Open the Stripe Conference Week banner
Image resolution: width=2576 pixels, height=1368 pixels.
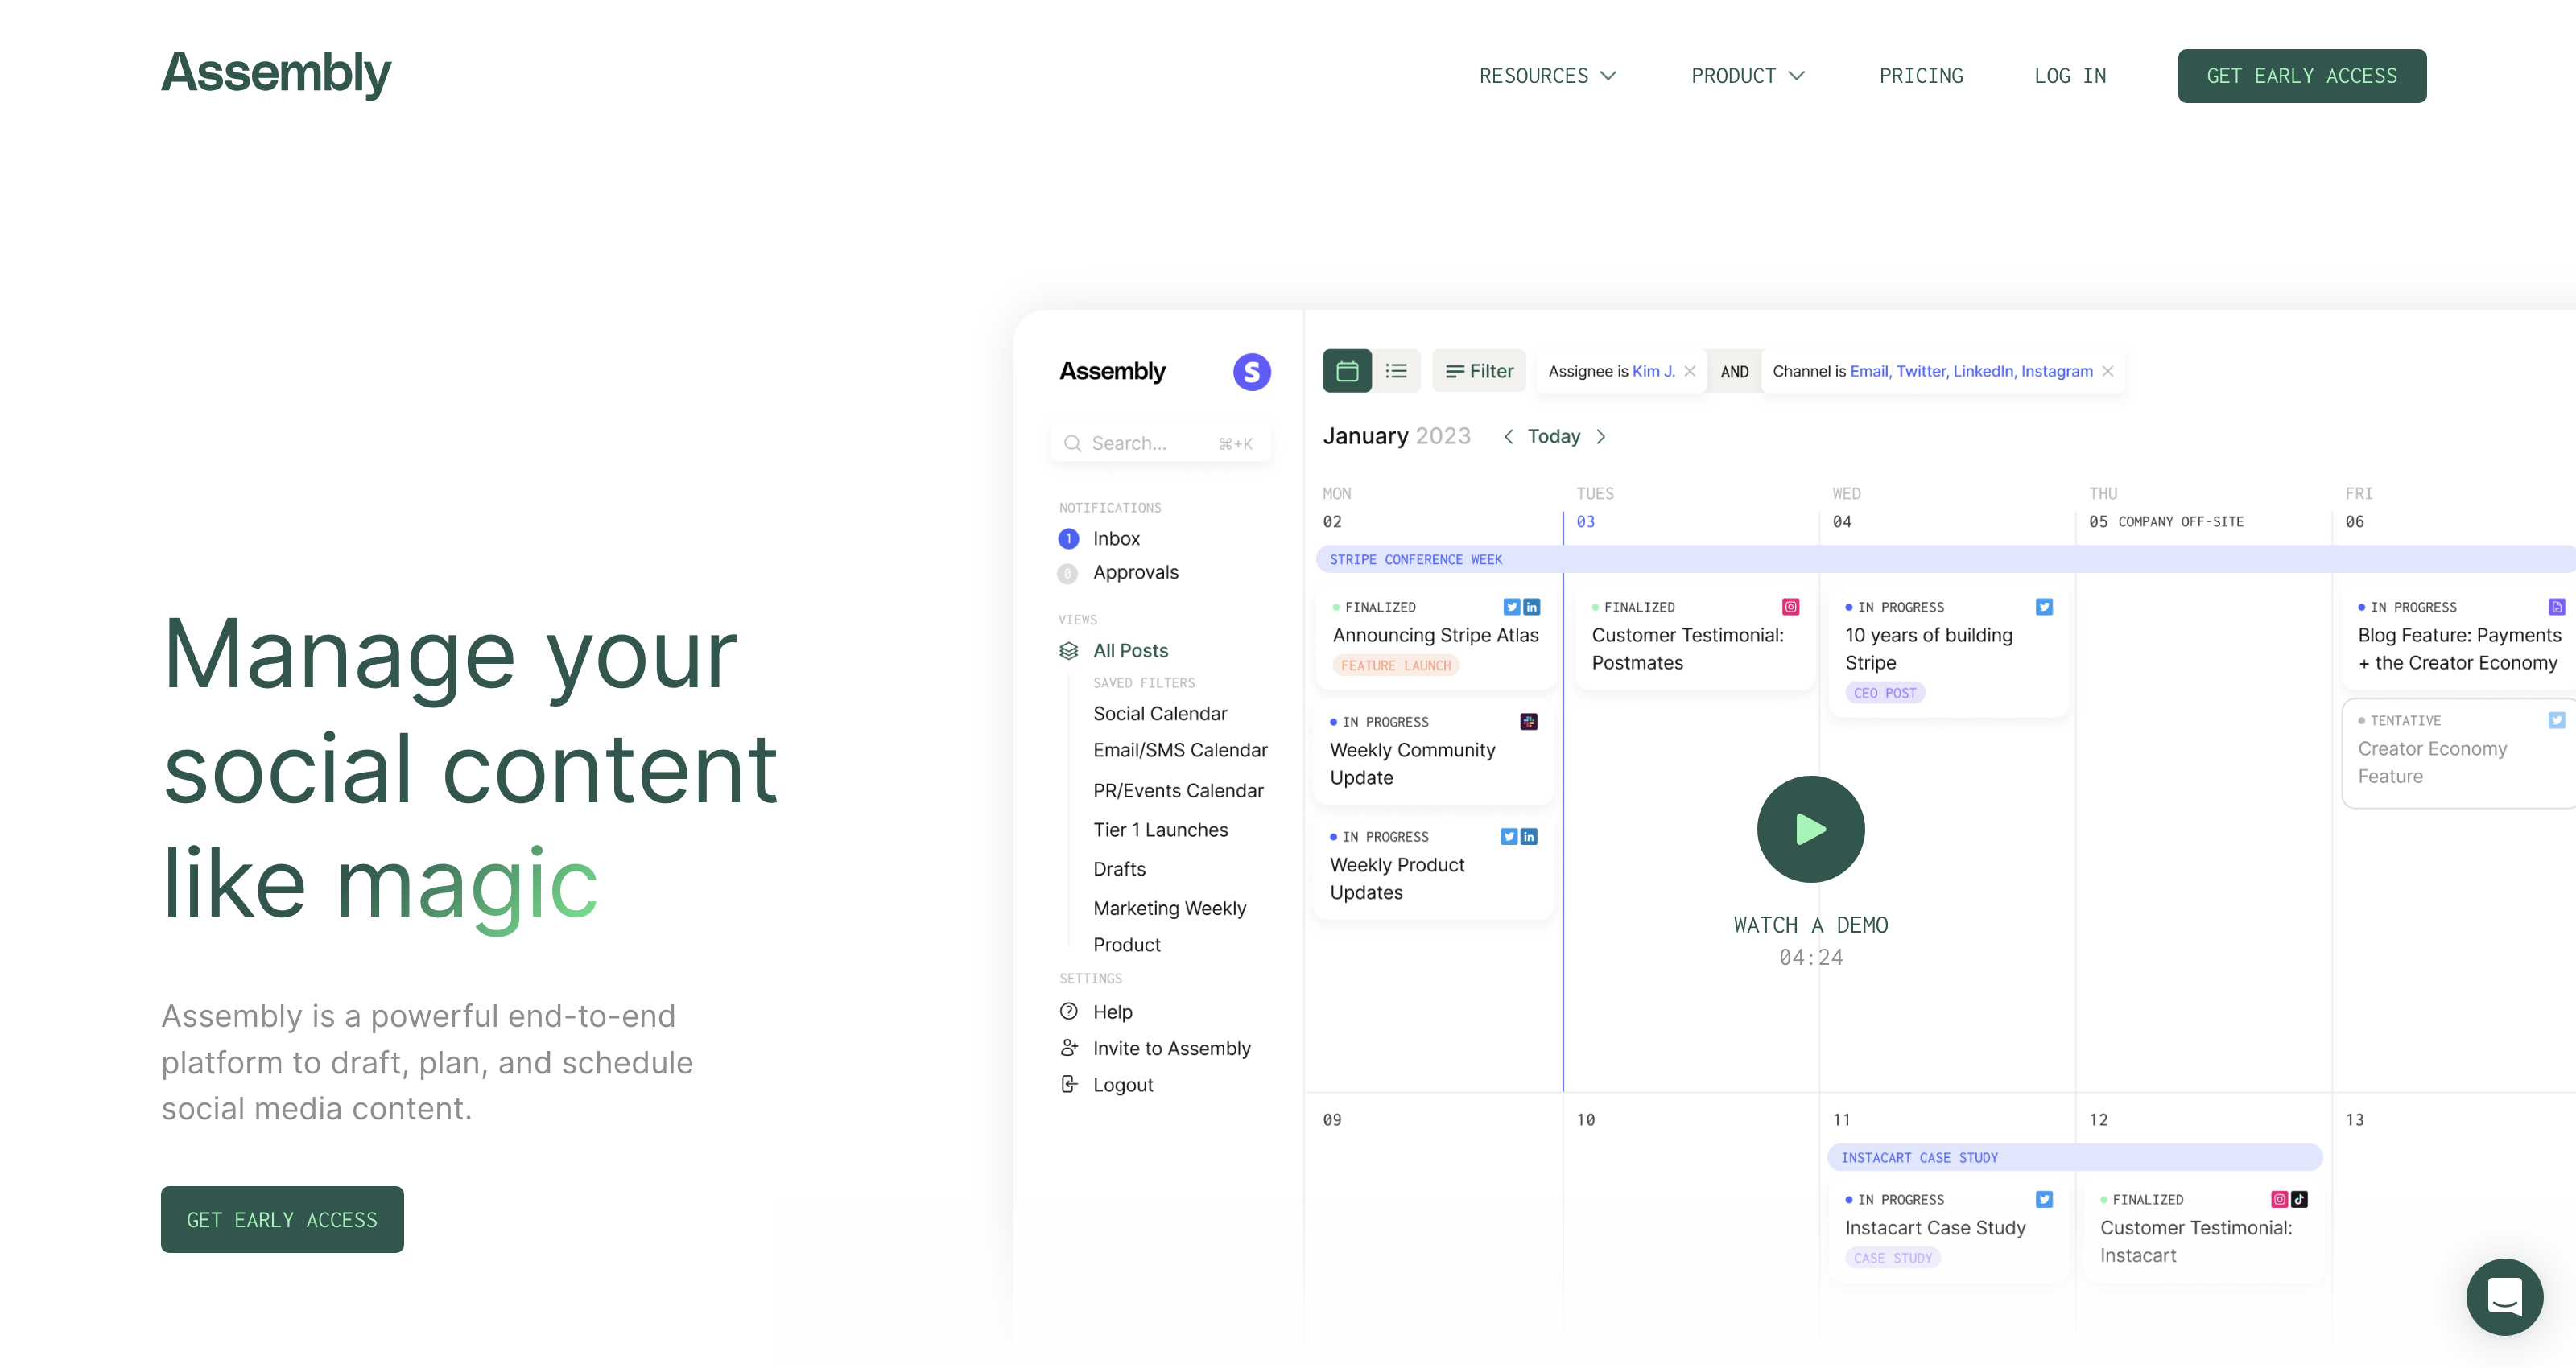point(1945,560)
